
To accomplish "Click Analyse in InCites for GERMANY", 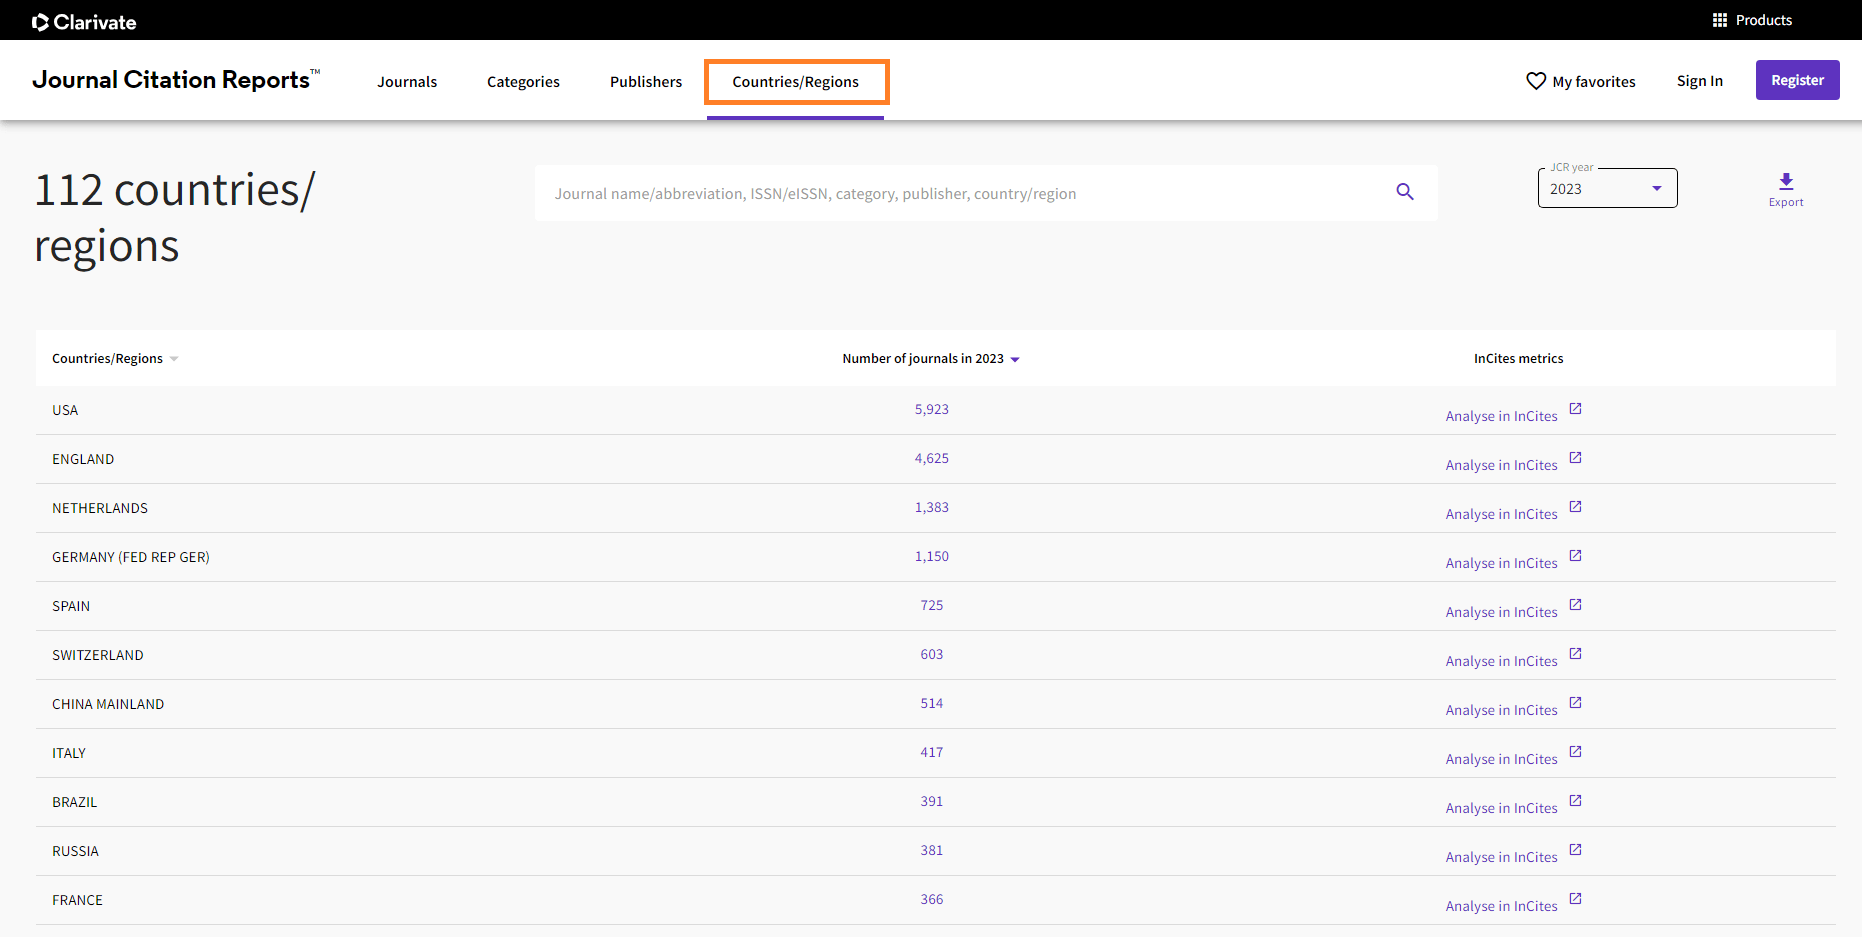I will pyautogui.click(x=1501, y=563).
